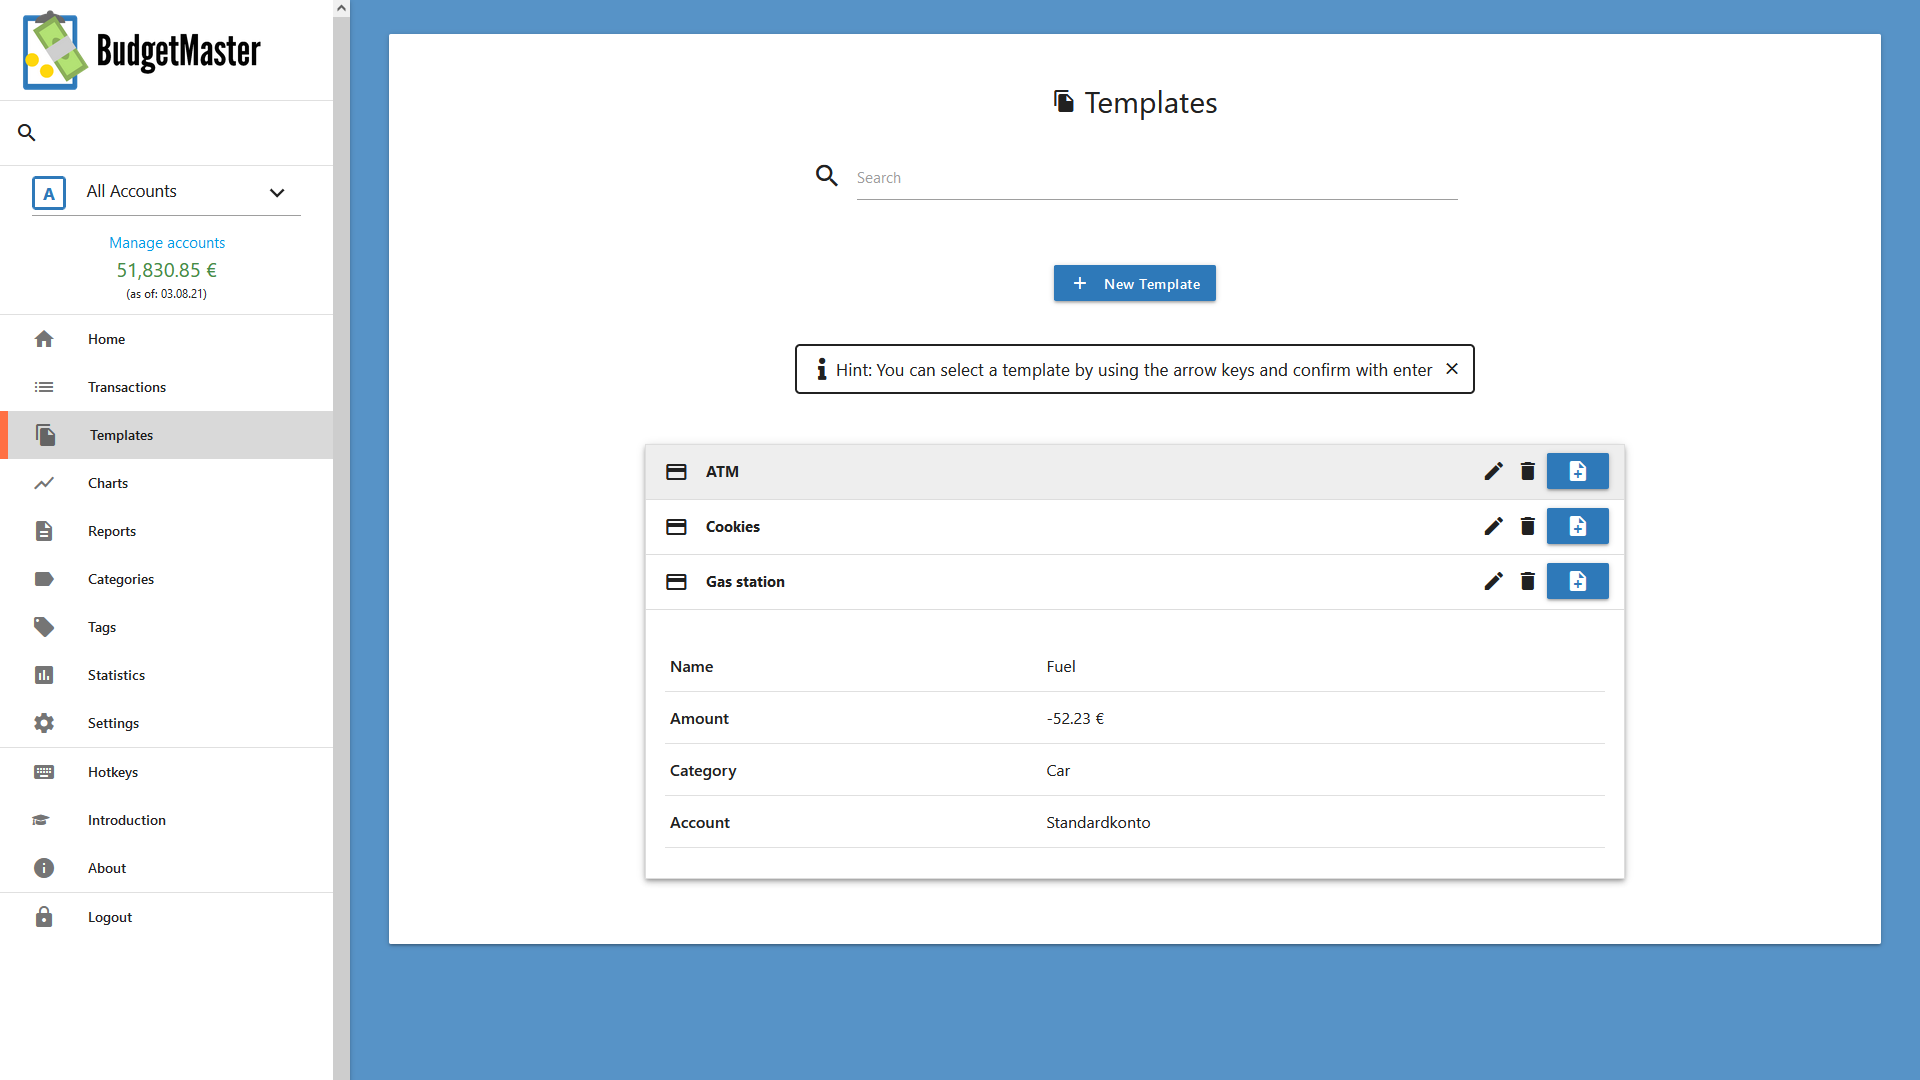Viewport: 1920px width, 1080px height.
Task: Click the name value Fuel
Action: click(1061, 666)
